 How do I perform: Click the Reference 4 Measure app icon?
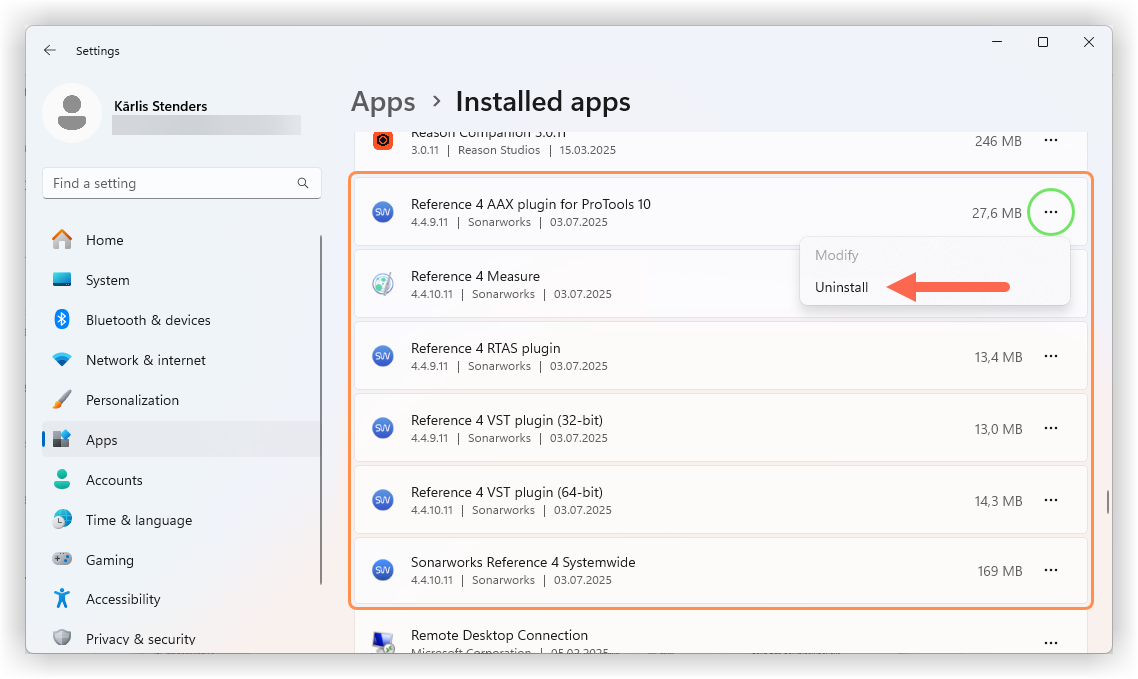coord(382,284)
